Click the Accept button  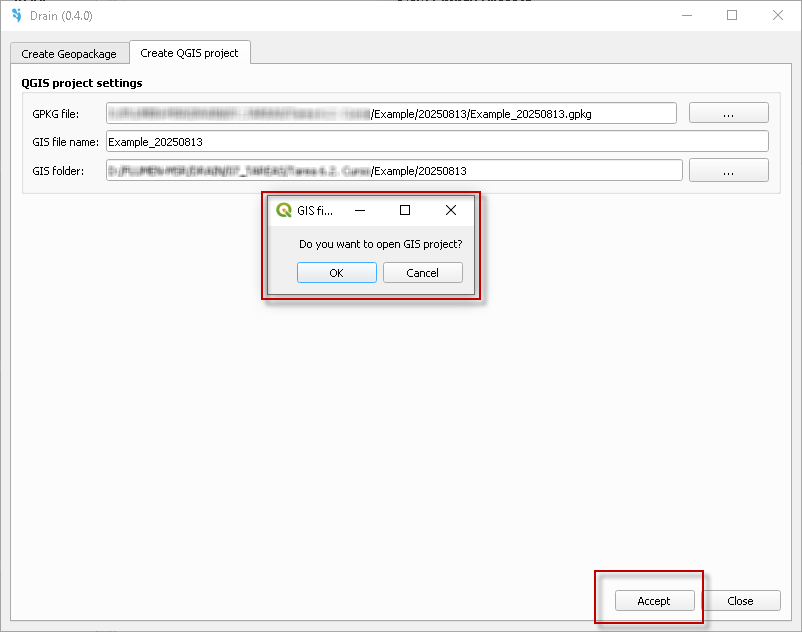pos(654,601)
